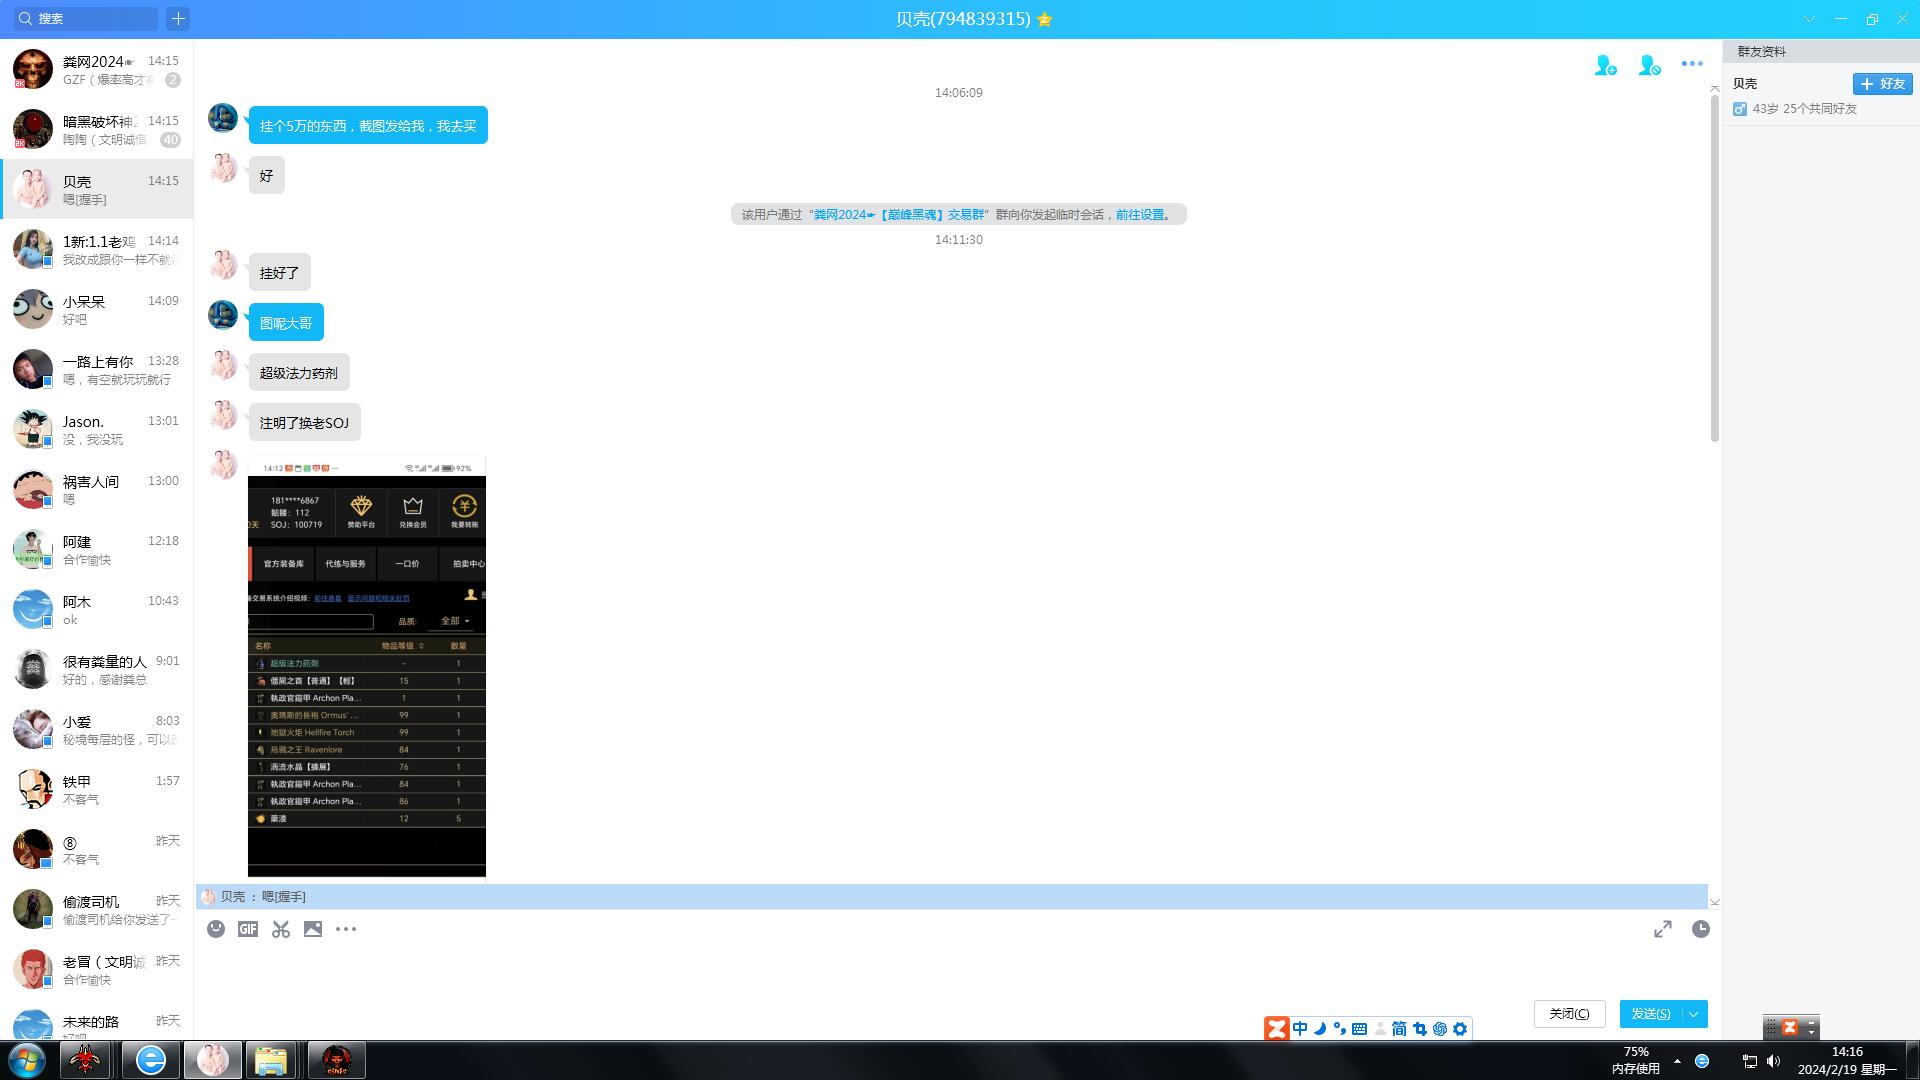Screen dimensions: 1920x1080
Task: Click the block user icon at top right
Action: (x=1649, y=65)
